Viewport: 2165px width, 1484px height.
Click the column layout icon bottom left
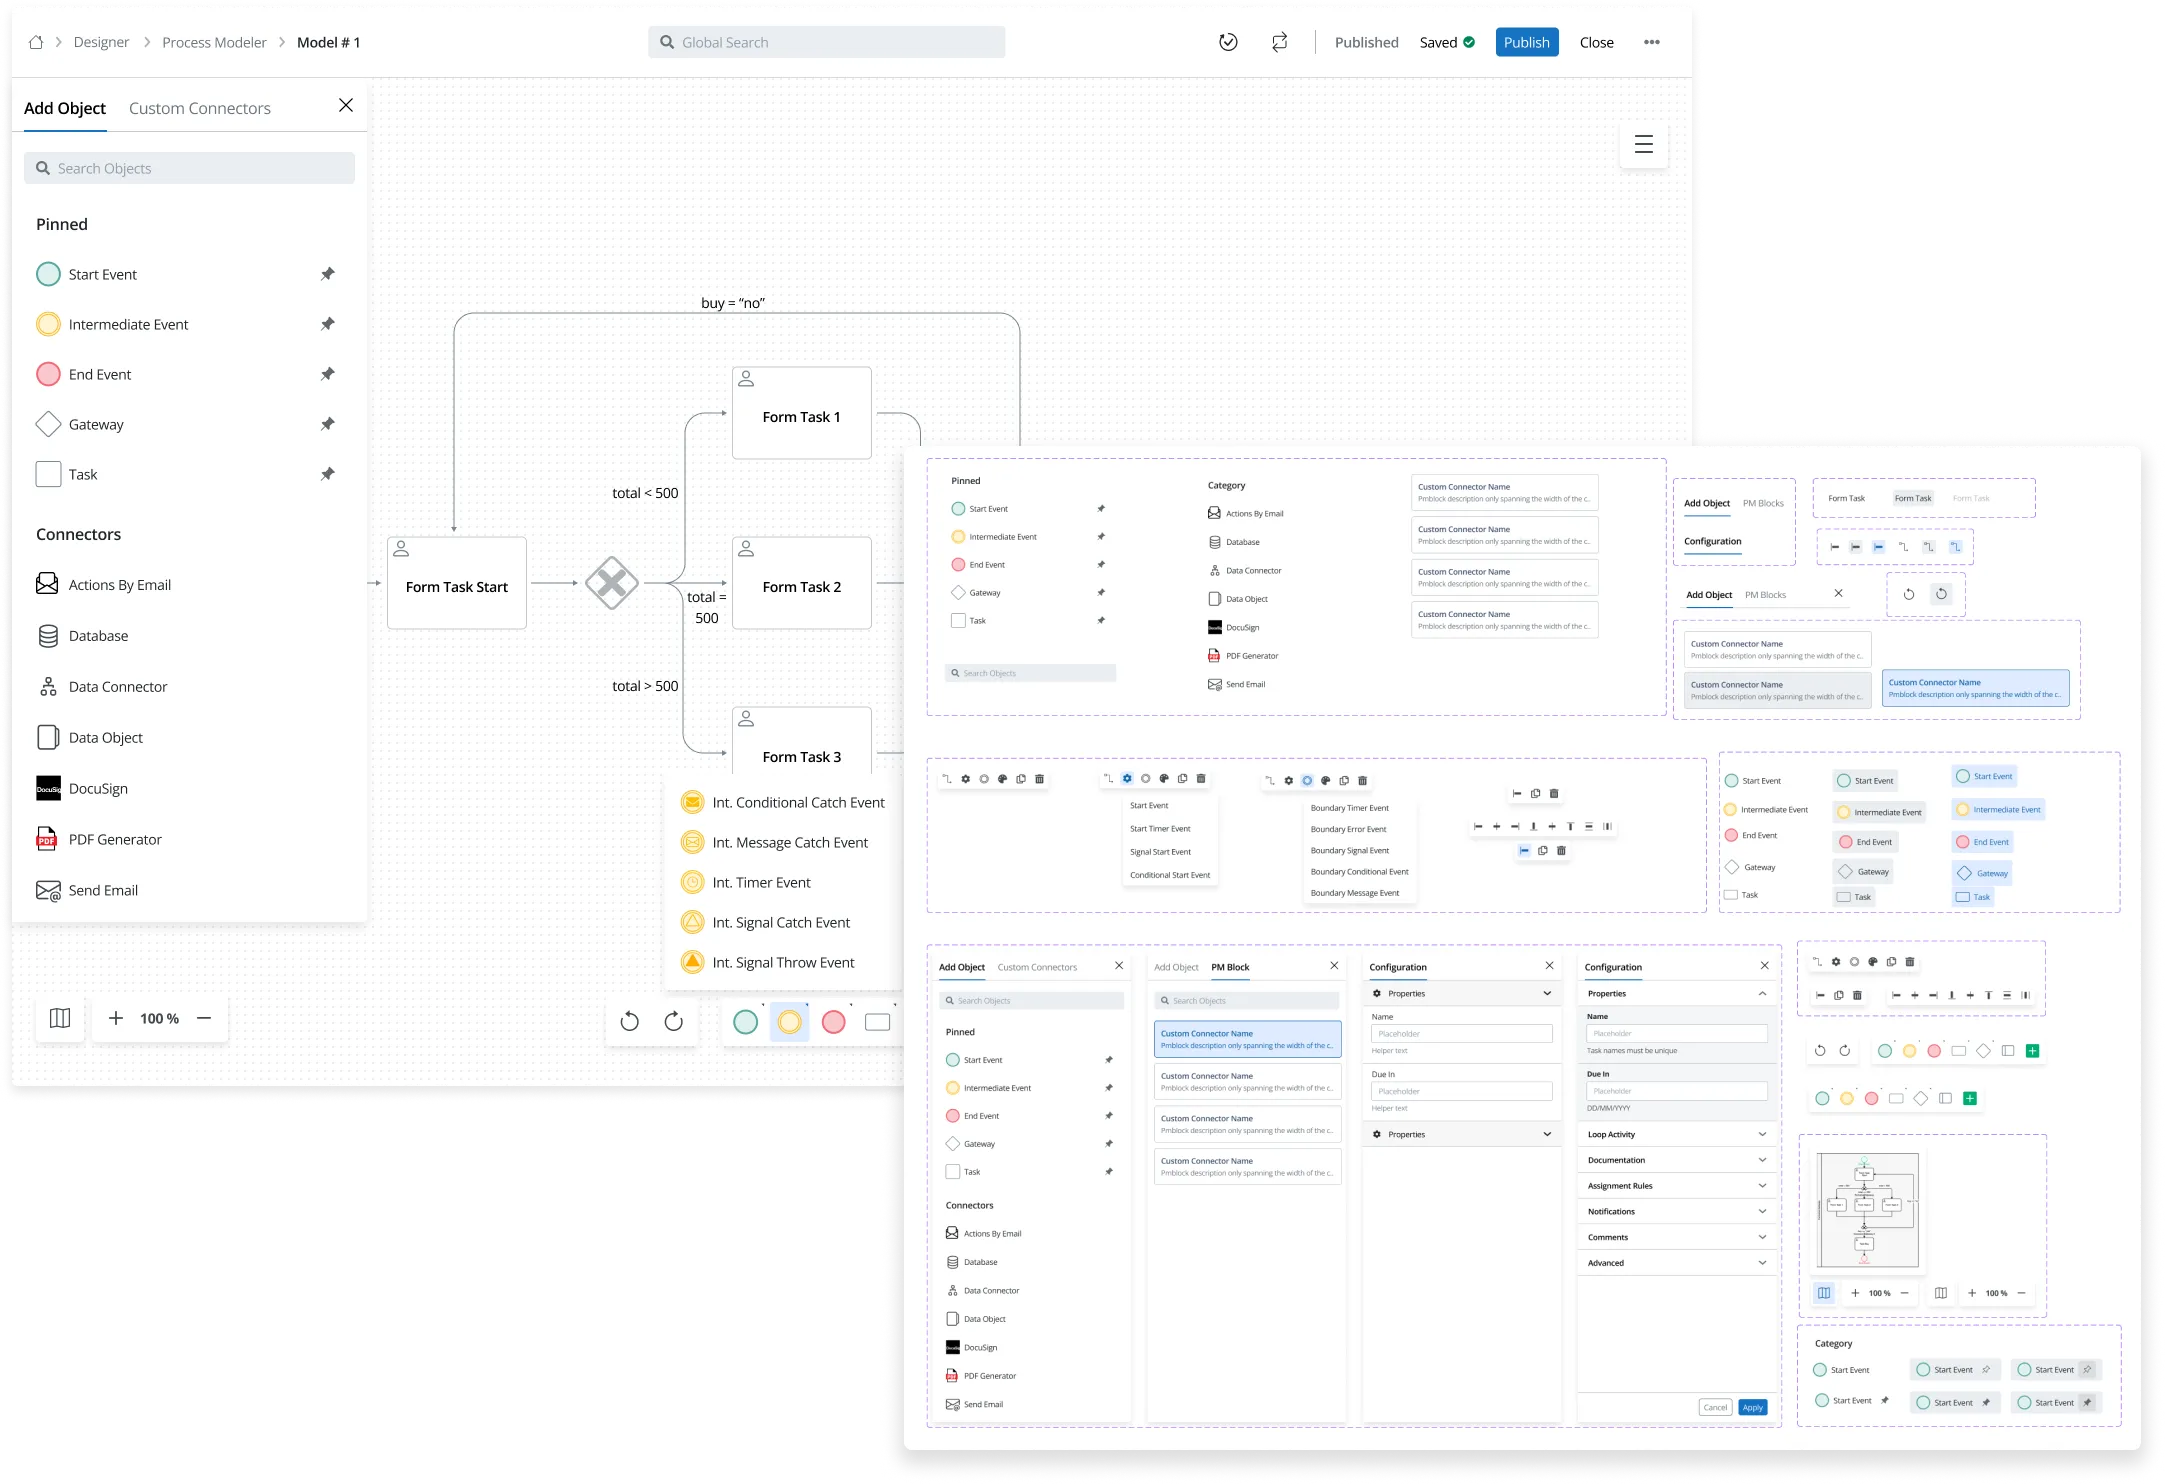coord(60,1018)
